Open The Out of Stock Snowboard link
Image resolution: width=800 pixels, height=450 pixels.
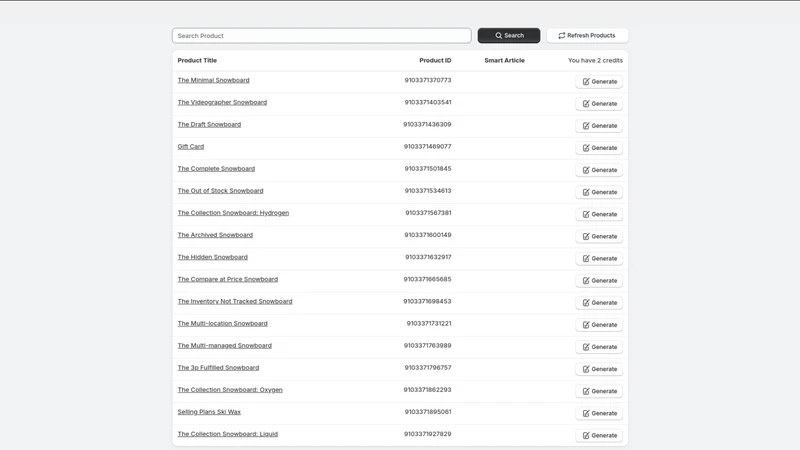[220, 191]
